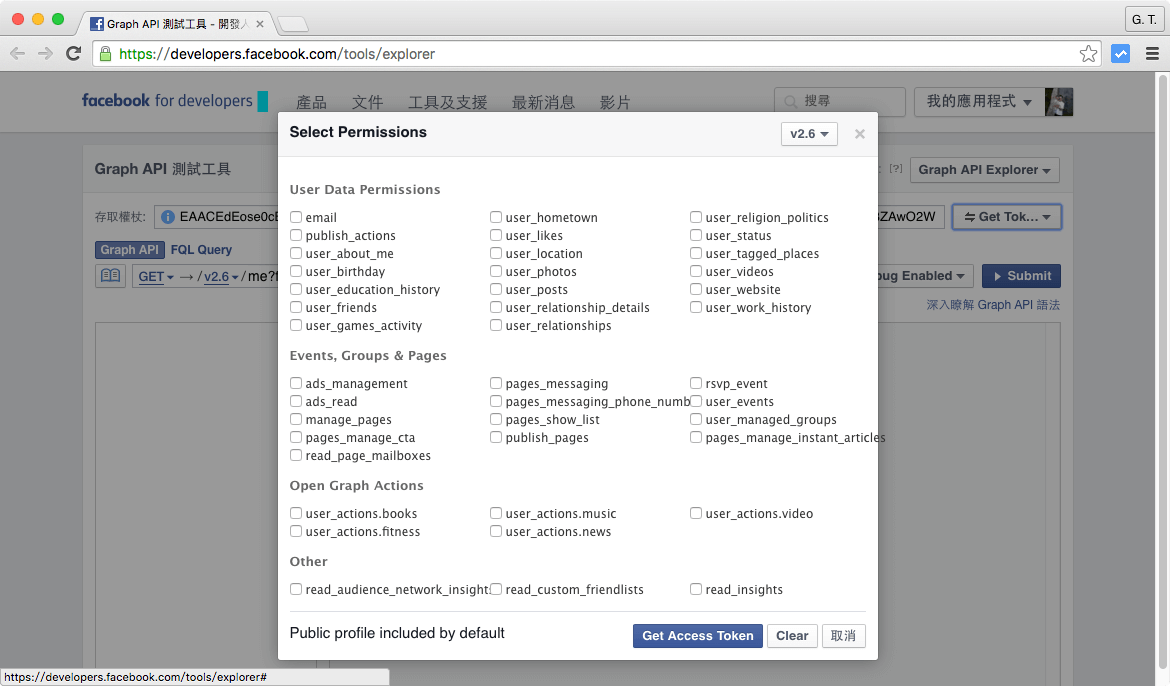The image size is (1170, 686).
Task: Click the book icon beside GET
Action: tap(110, 276)
